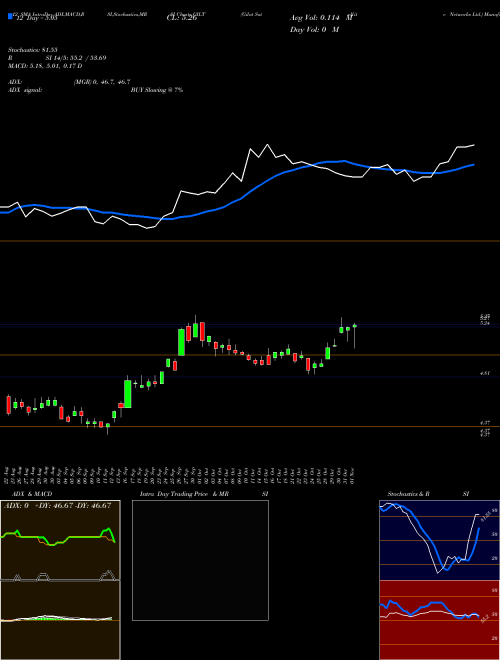Select the 'Avg Vol: 0.114 M' text
This screenshot has width=500, height=660.
point(321,18)
